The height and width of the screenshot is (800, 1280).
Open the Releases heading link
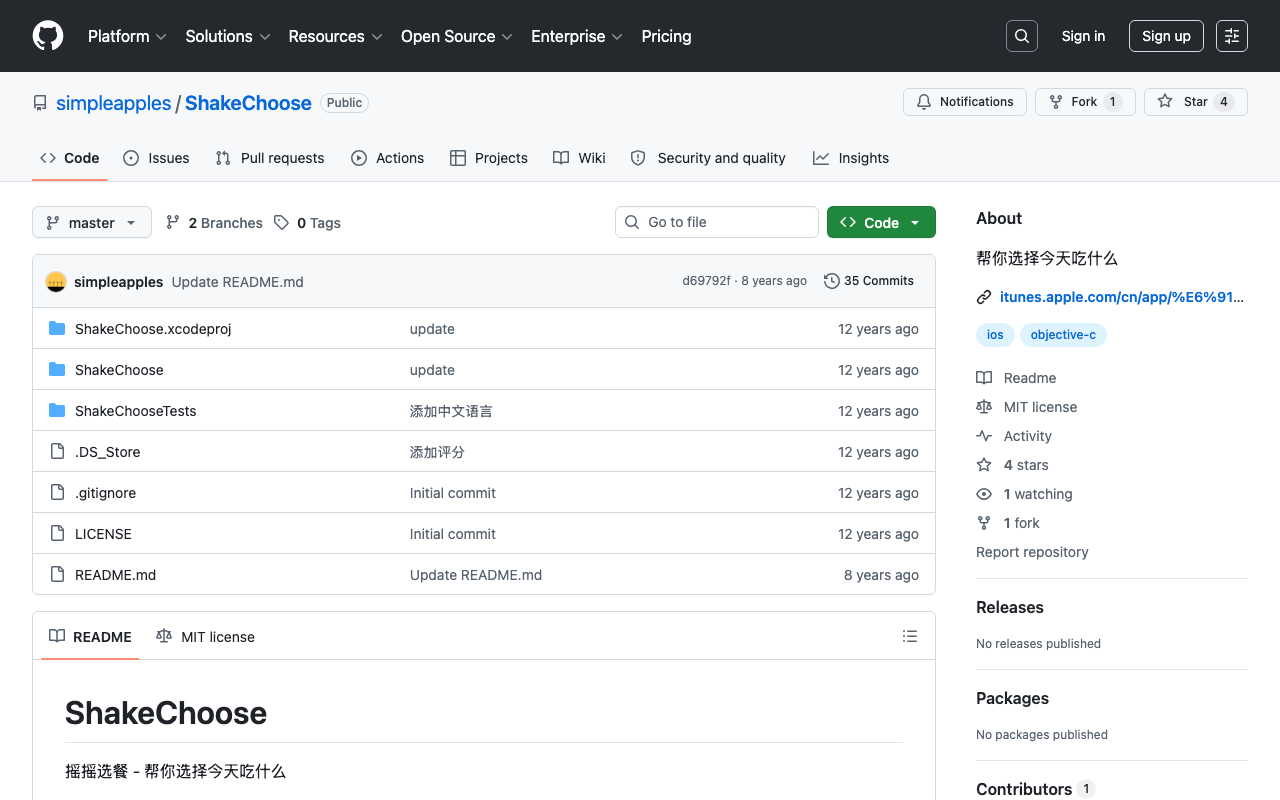(1010, 607)
